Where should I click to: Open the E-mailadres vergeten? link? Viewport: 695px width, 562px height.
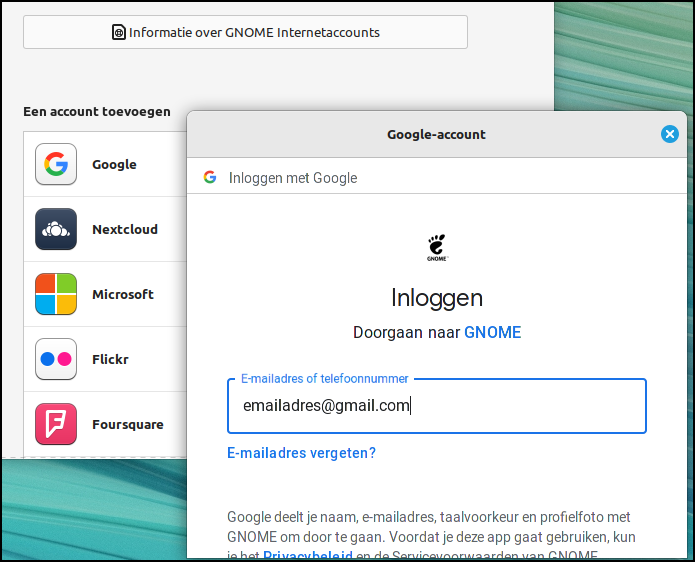(301, 453)
